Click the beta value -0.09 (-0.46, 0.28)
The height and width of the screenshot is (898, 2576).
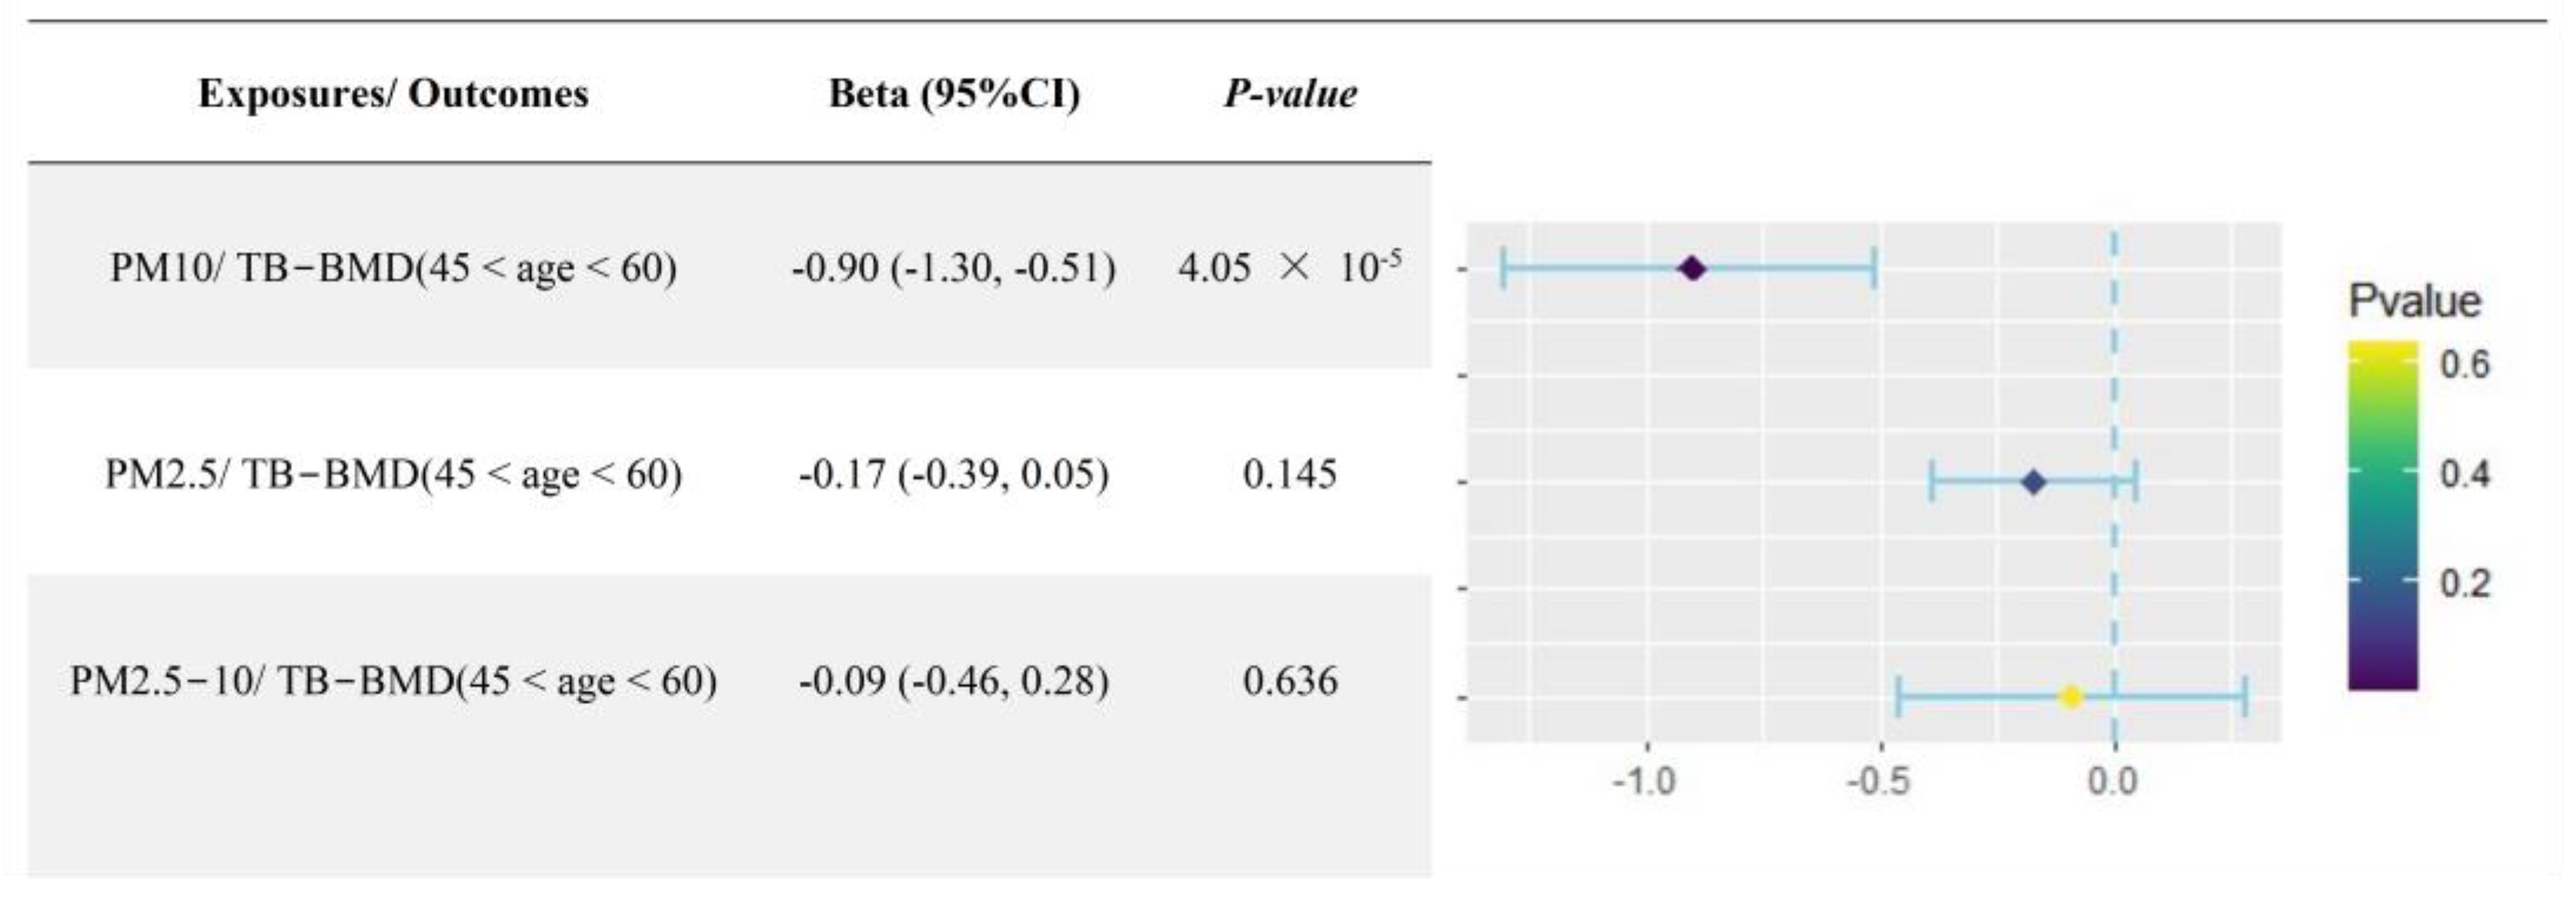[x=953, y=681]
